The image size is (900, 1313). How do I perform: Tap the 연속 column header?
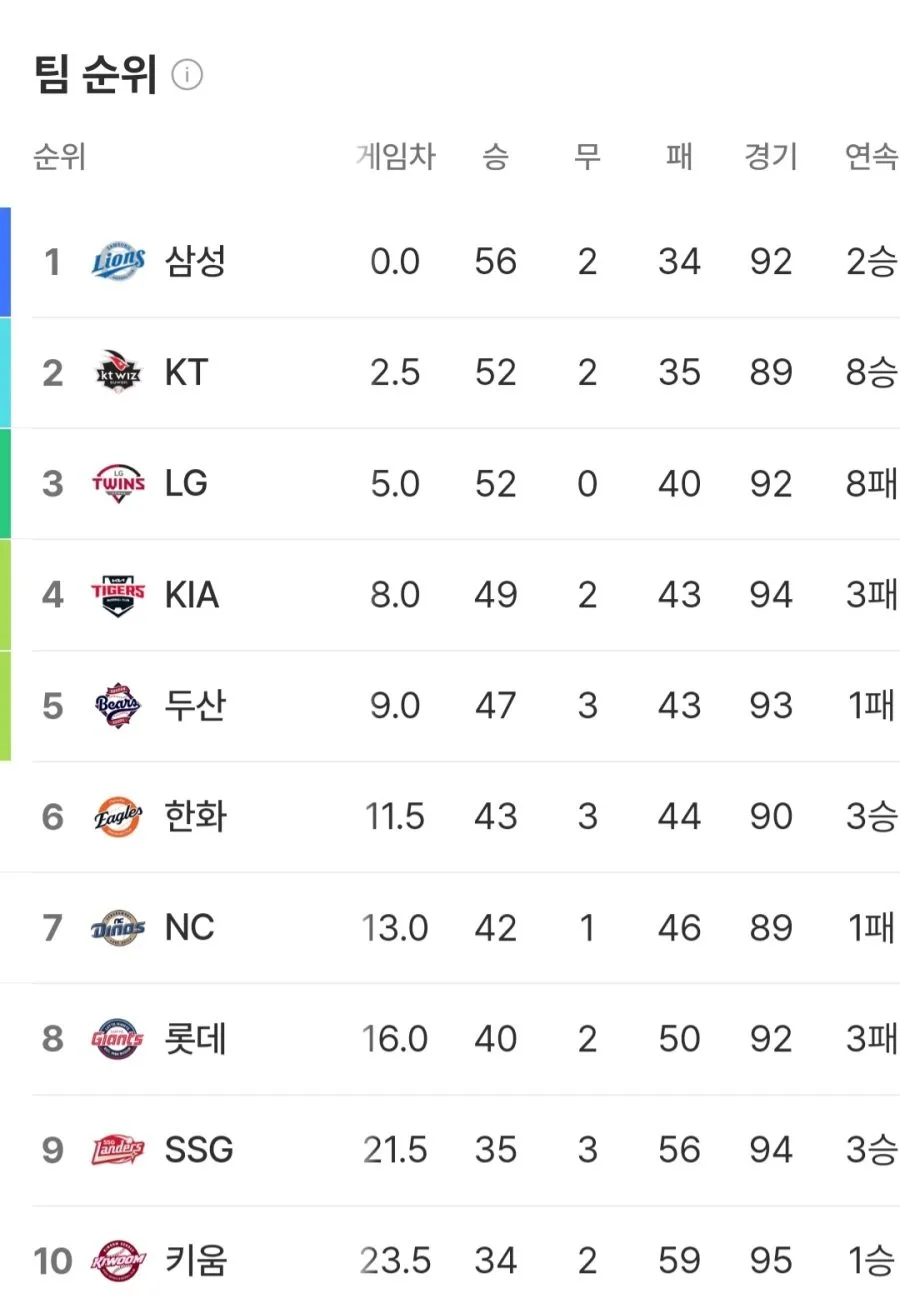point(871,157)
